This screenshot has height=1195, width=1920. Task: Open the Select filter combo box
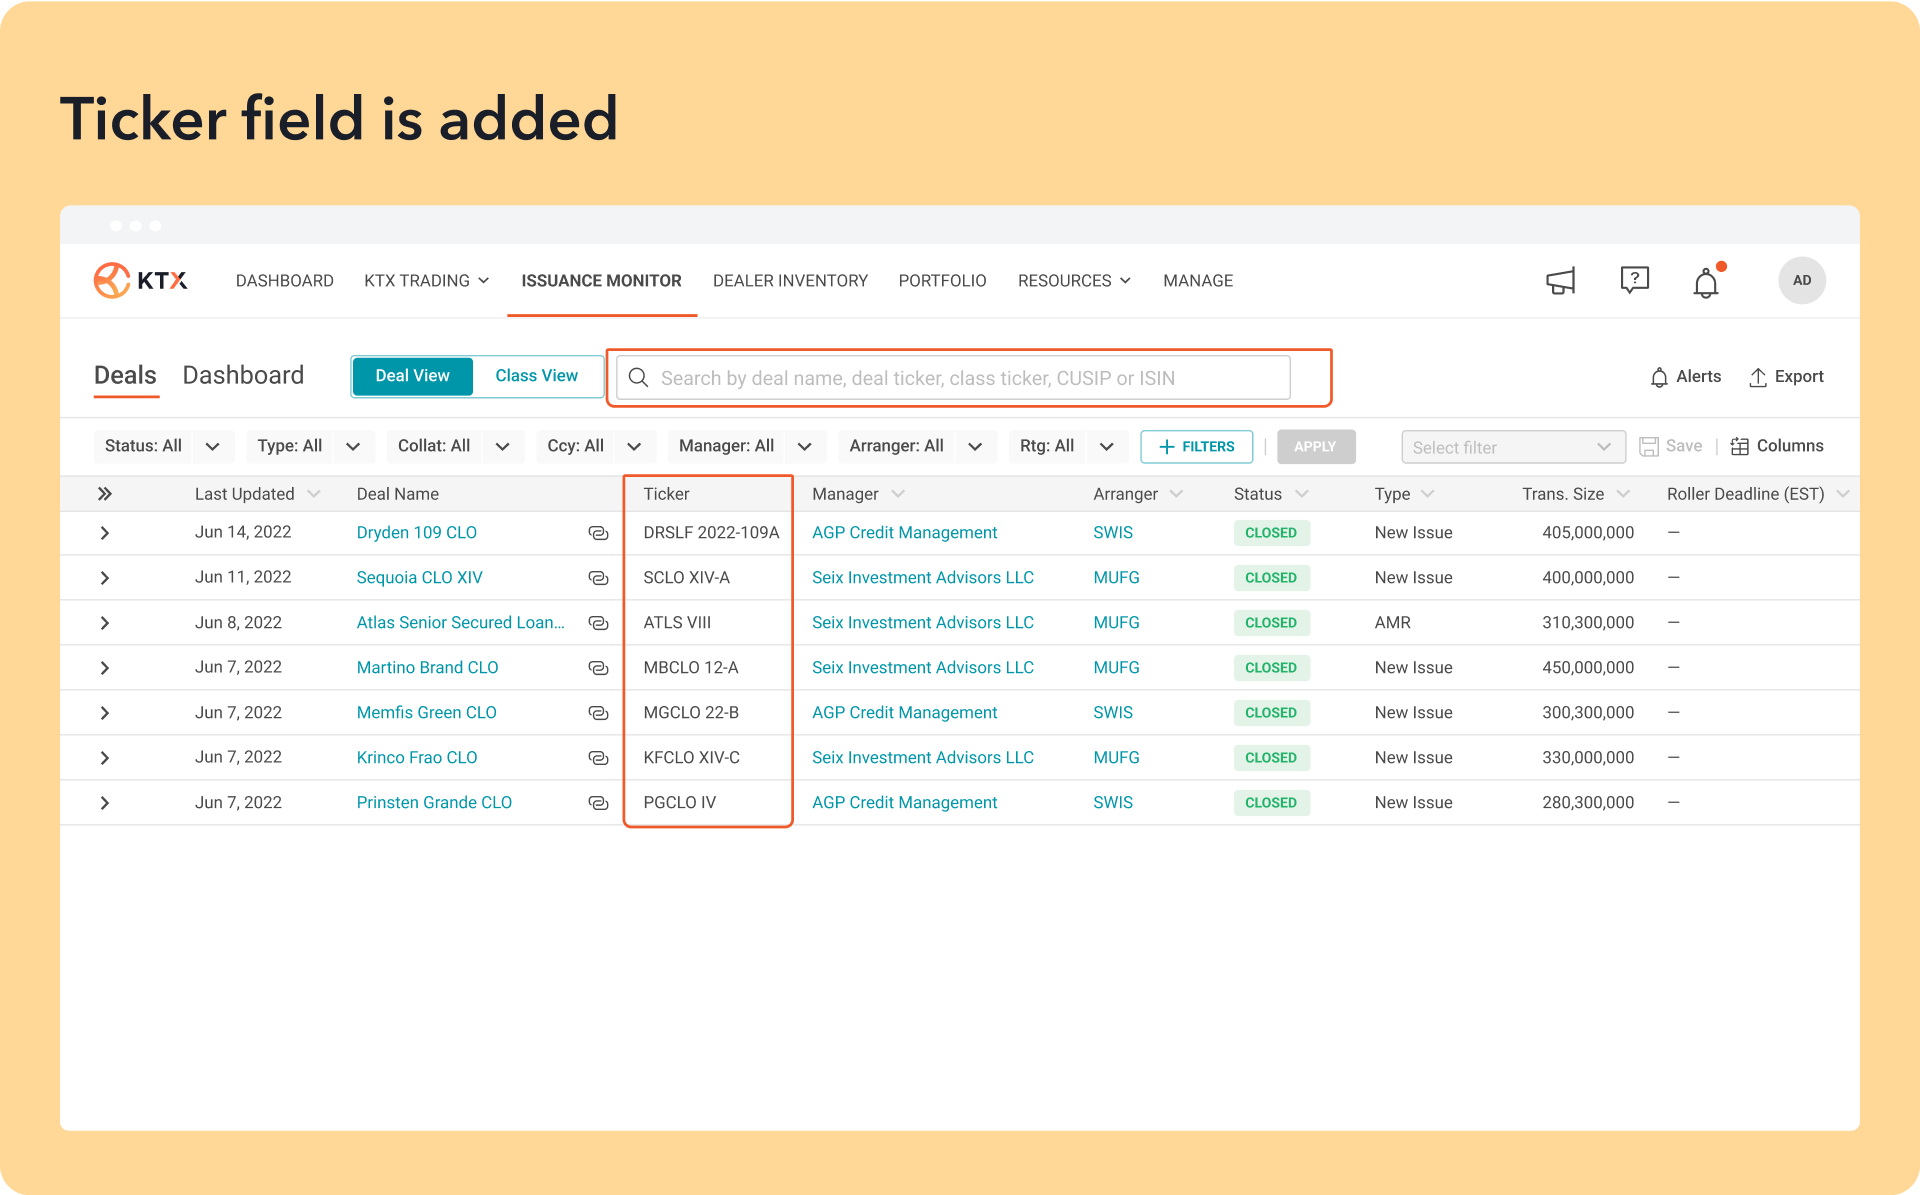(1512, 447)
